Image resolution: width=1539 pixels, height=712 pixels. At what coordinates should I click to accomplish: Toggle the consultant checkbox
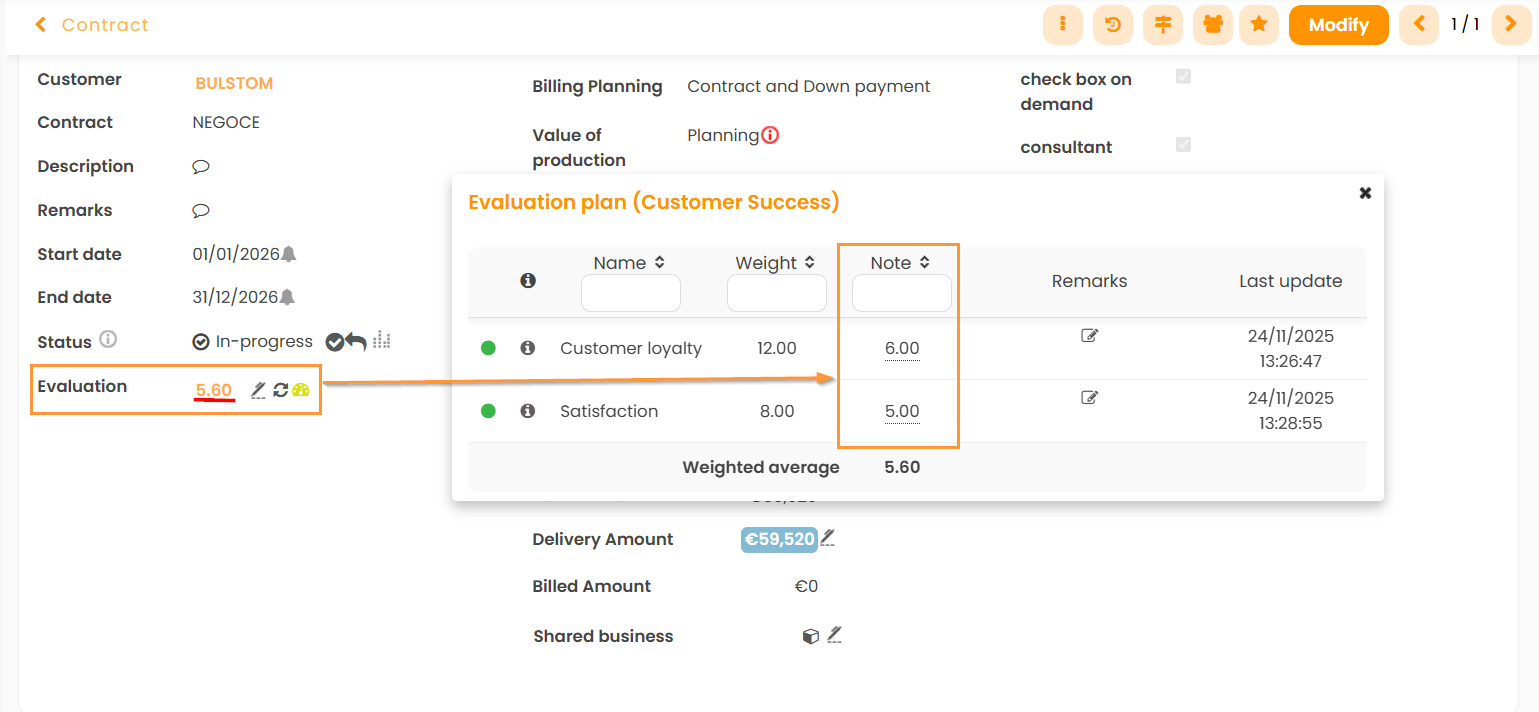click(x=1183, y=145)
